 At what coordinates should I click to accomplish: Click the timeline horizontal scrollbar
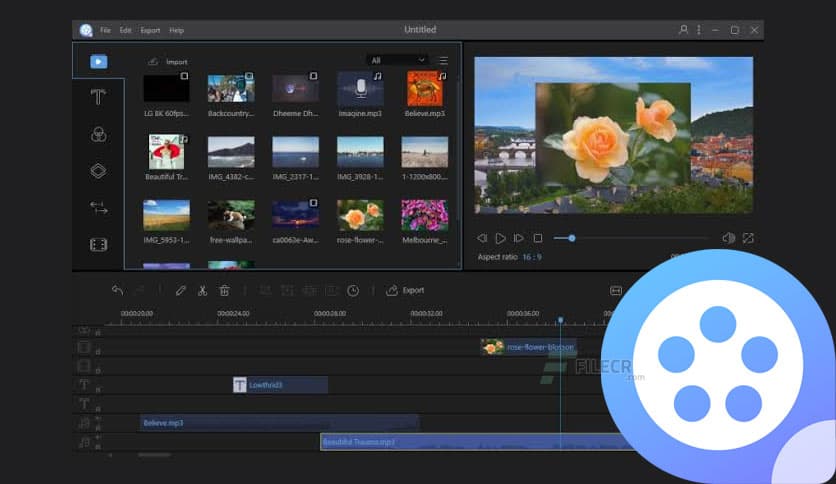click(155, 455)
